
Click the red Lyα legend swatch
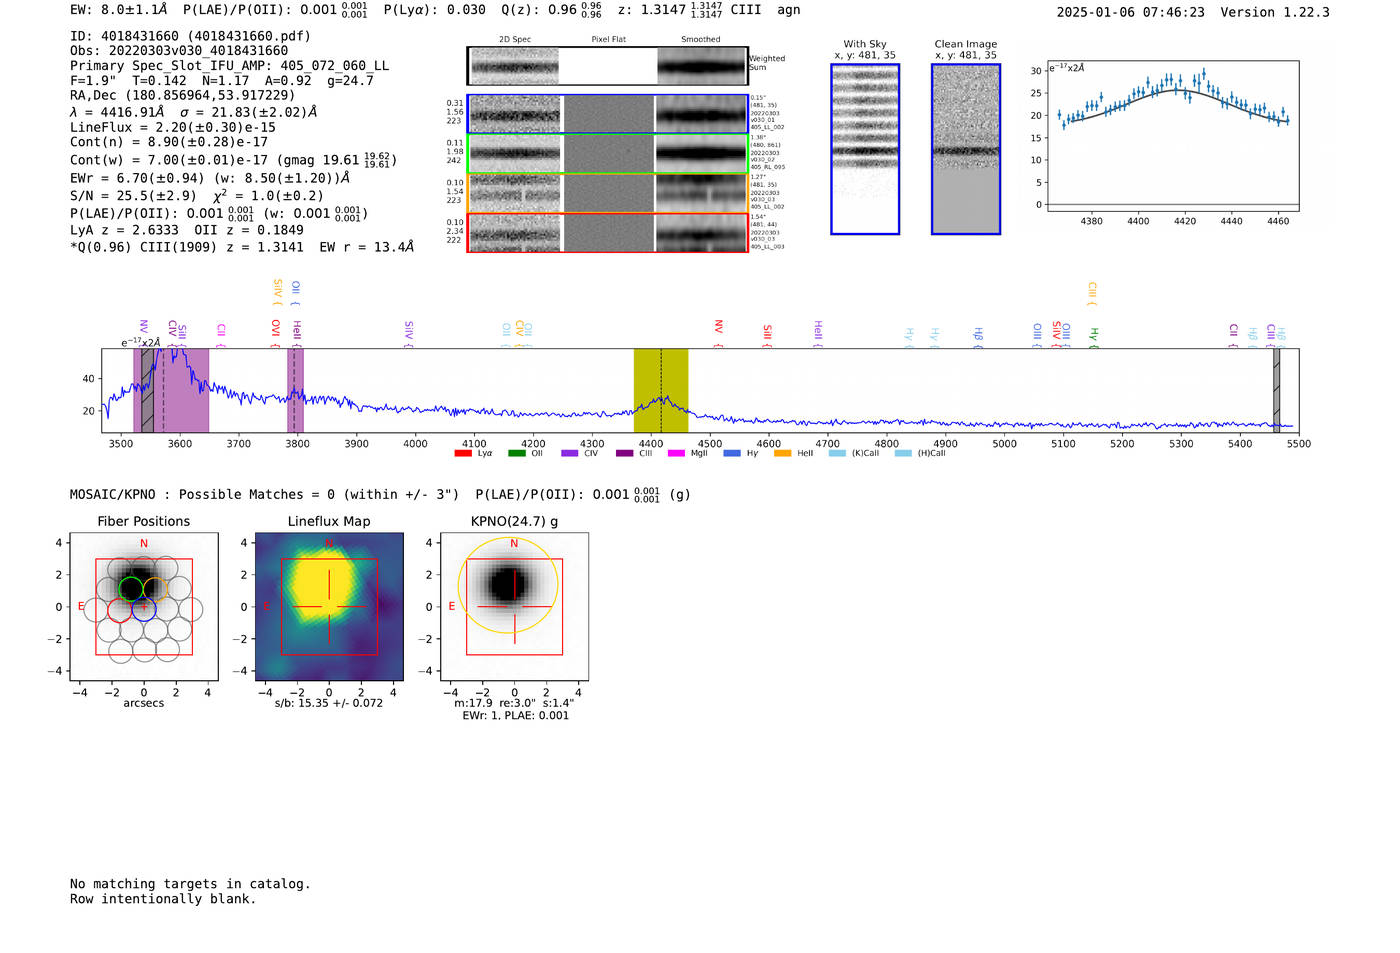pos(462,453)
